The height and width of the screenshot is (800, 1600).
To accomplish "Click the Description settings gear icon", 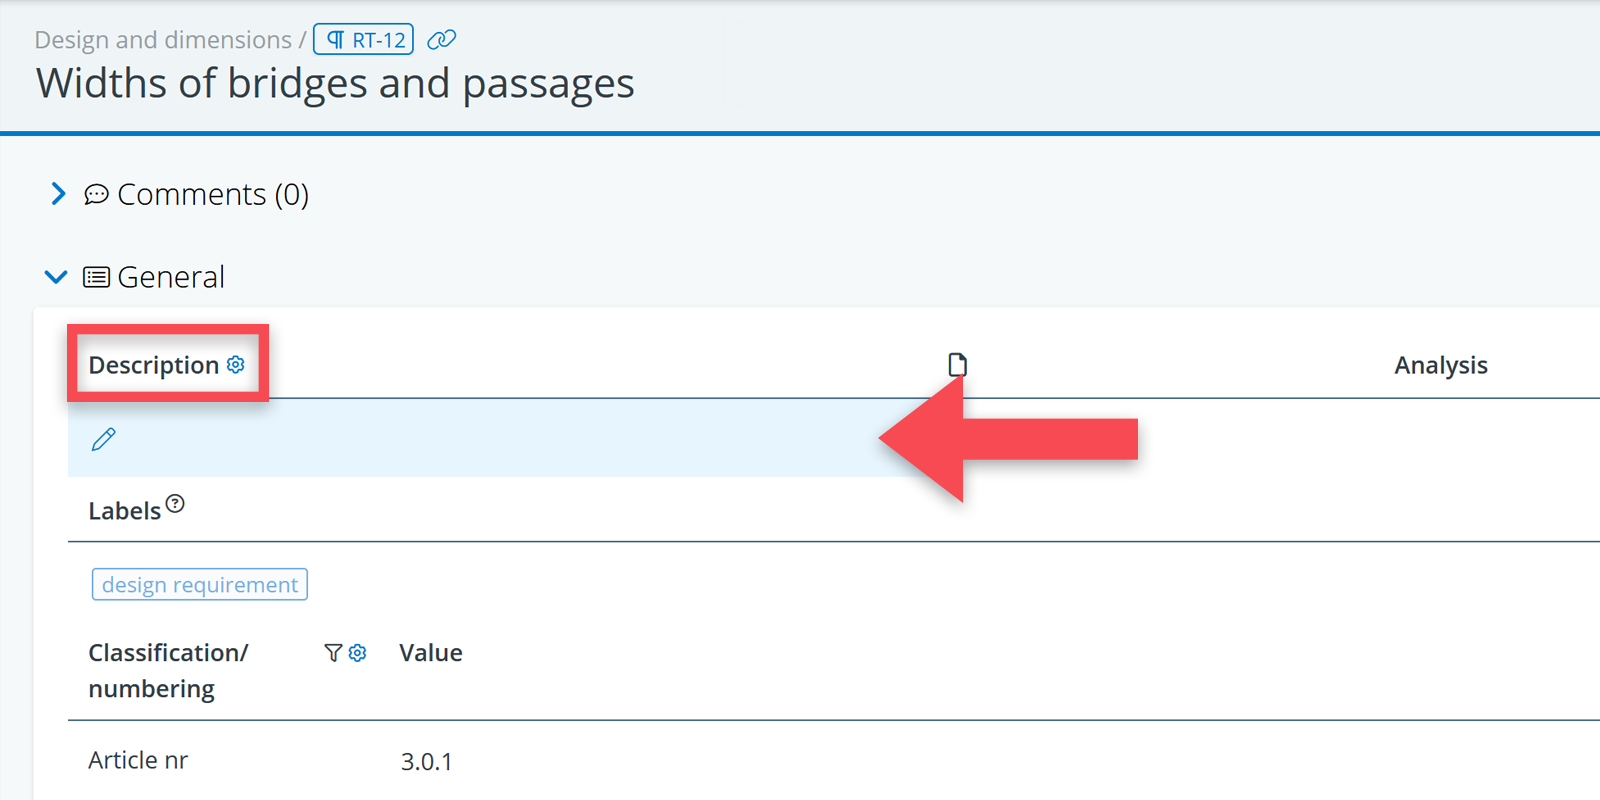I will point(236,365).
